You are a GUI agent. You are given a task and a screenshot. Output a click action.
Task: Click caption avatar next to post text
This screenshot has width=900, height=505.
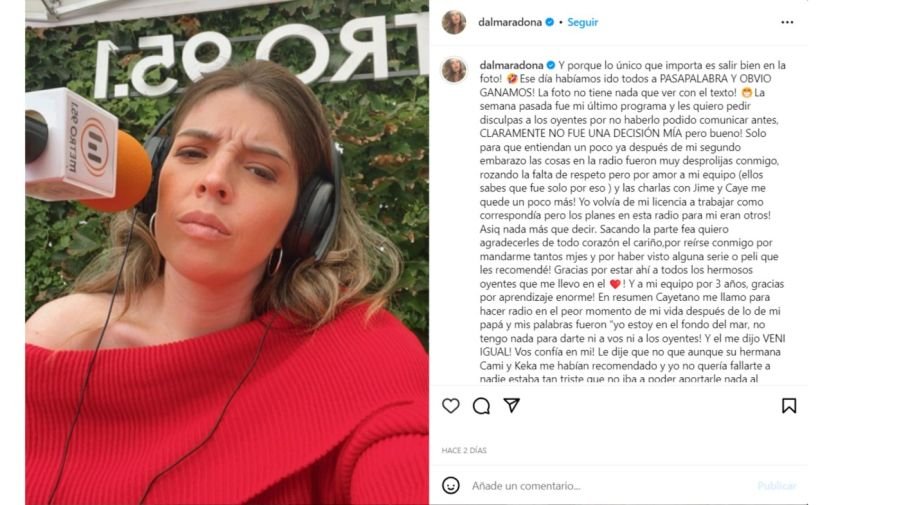(454, 70)
